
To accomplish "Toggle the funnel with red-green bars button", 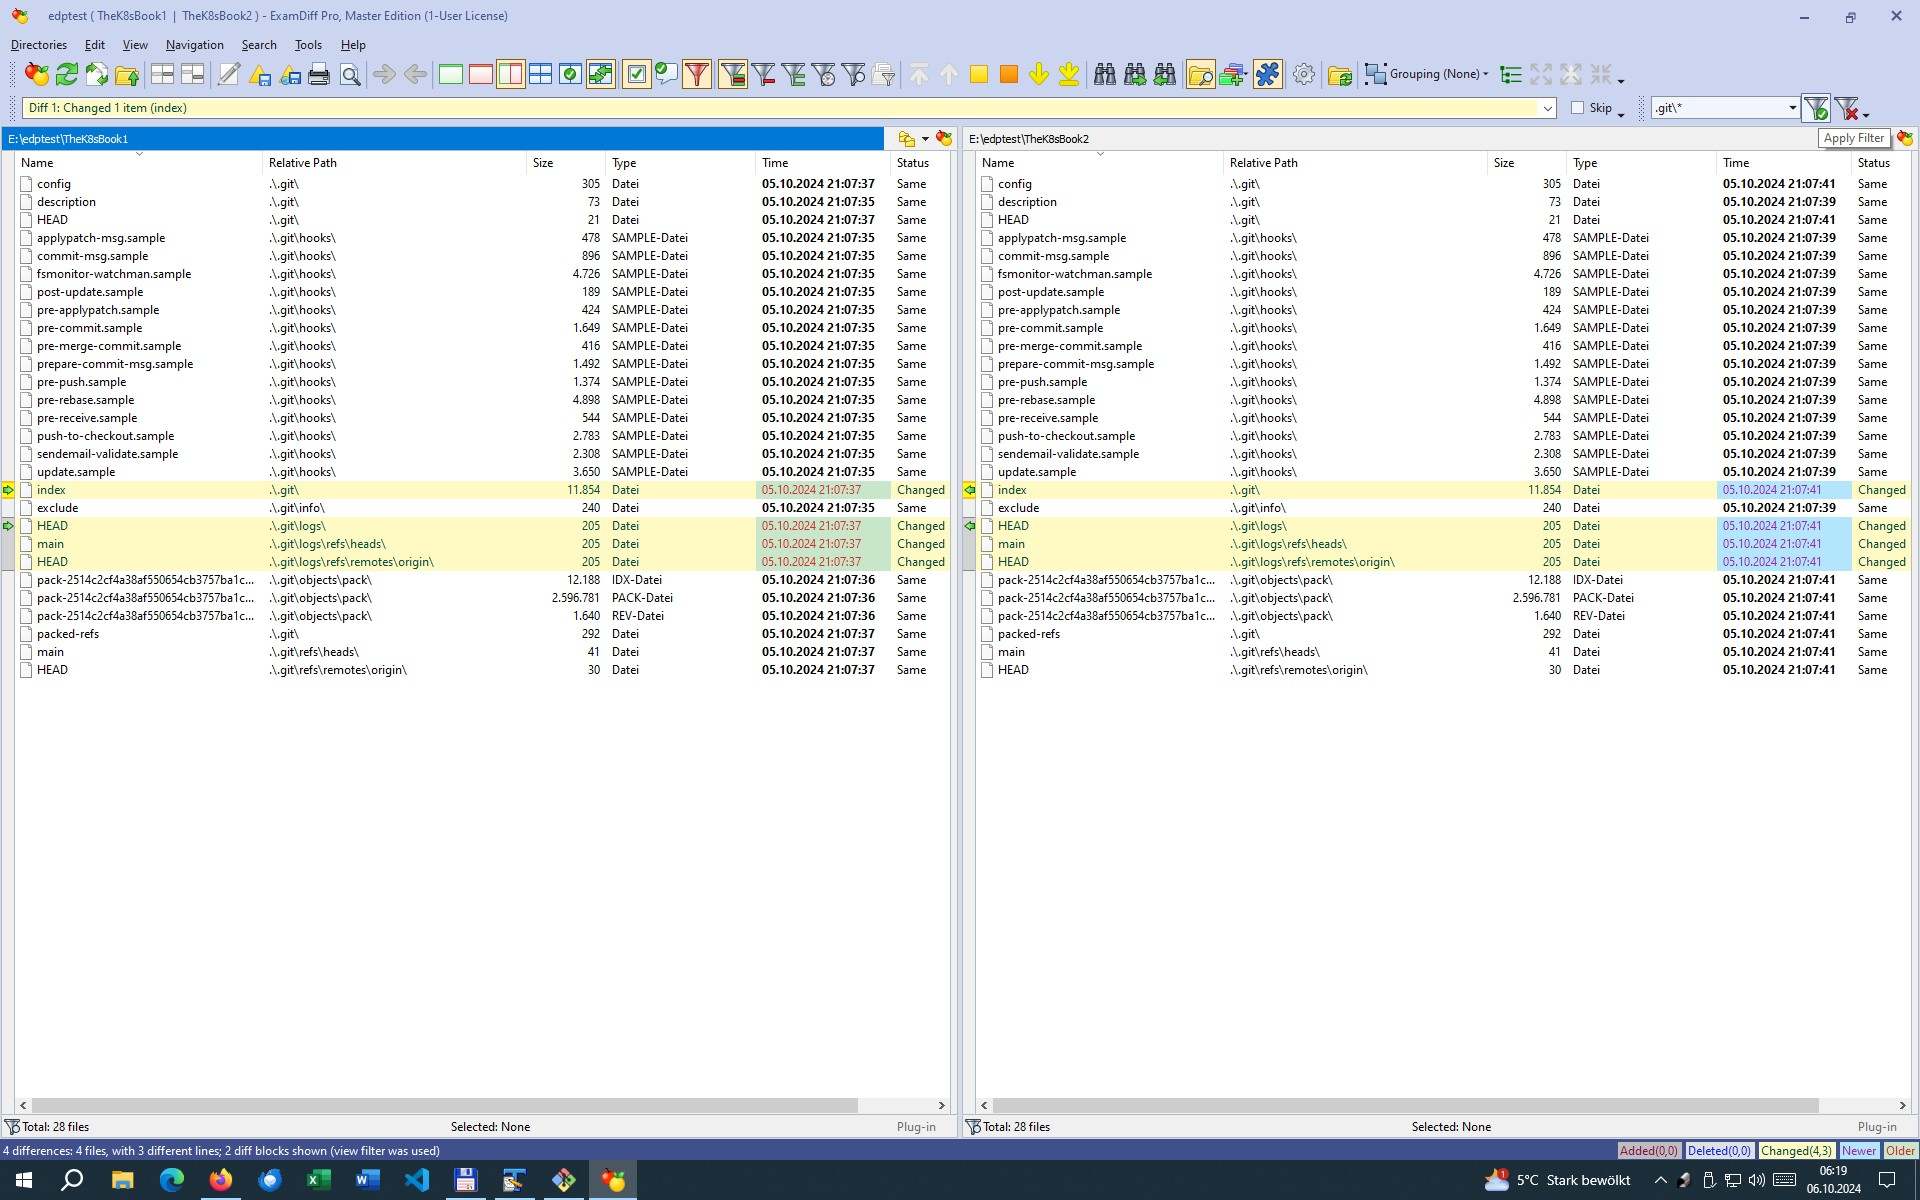I will pyautogui.click(x=733, y=74).
